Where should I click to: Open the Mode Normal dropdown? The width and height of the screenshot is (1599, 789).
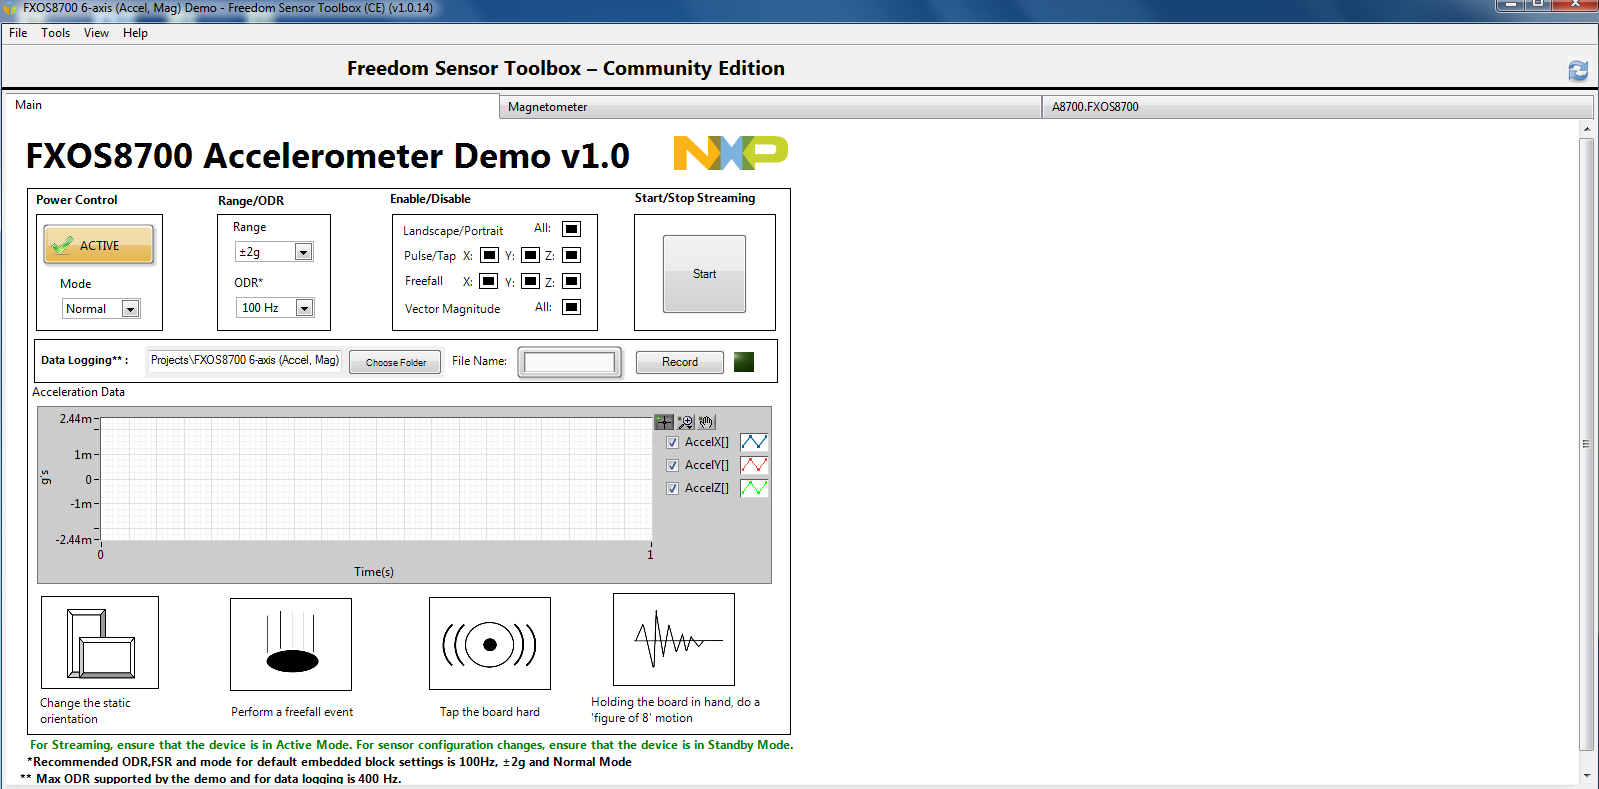click(130, 309)
